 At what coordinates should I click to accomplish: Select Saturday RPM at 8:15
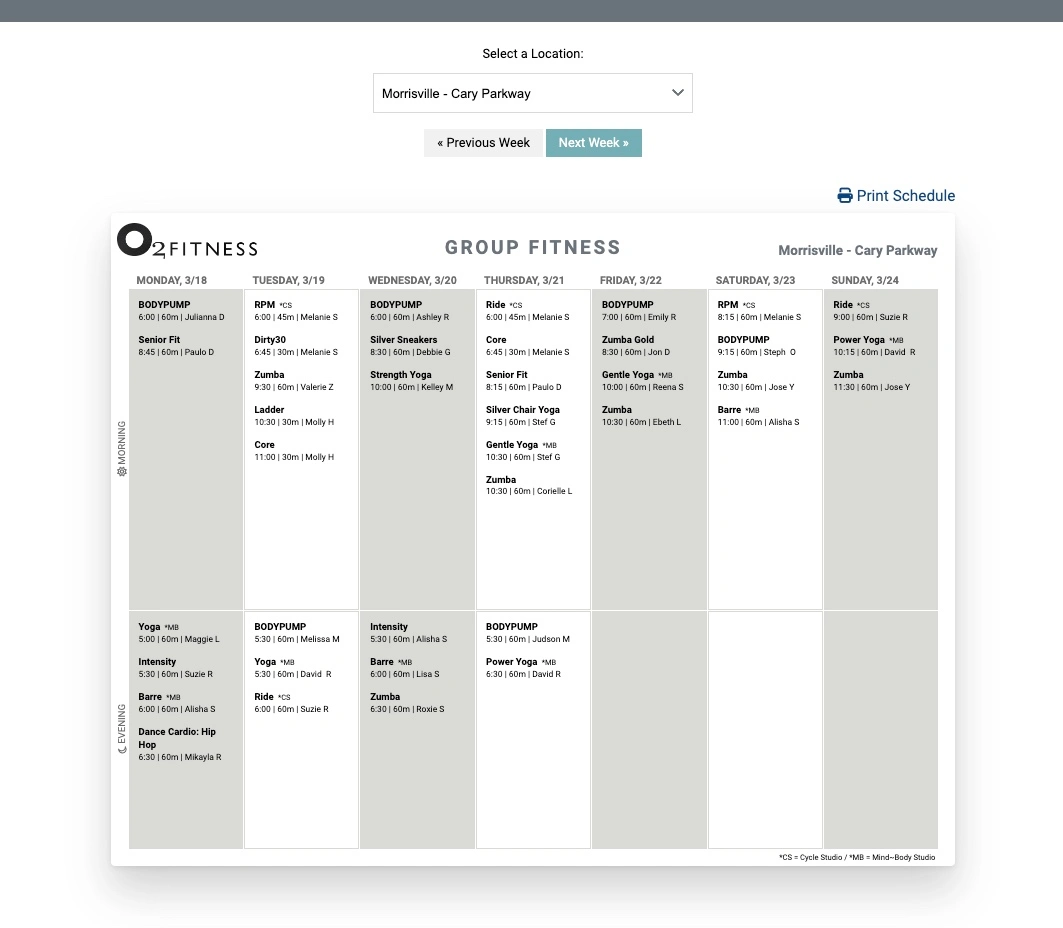coord(759,310)
